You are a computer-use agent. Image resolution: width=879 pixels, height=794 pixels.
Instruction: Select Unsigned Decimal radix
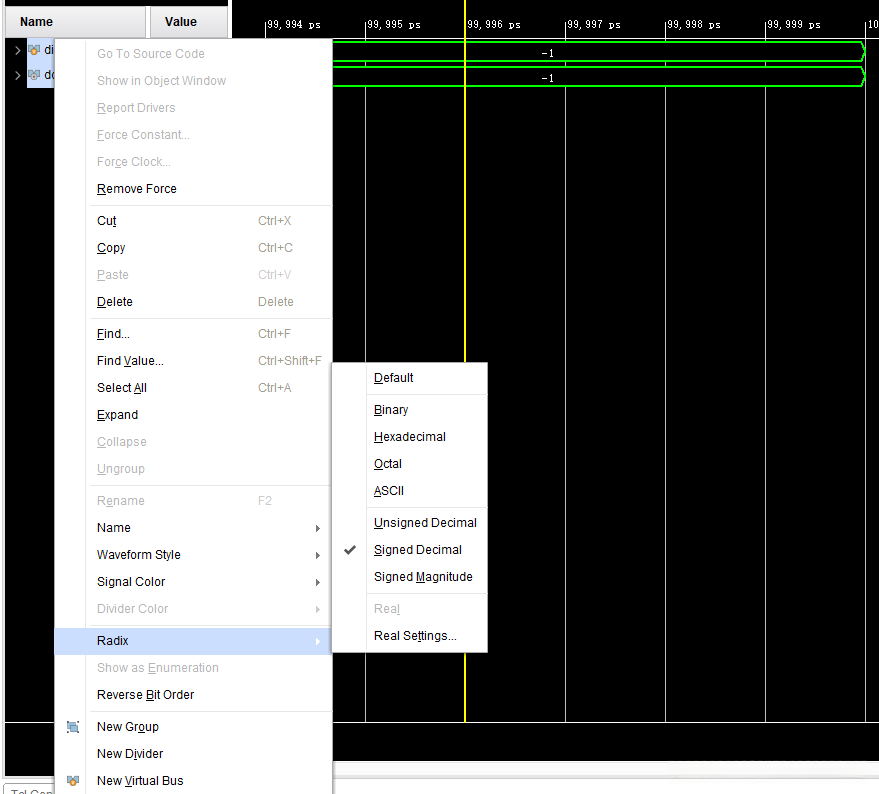click(x=410, y=523)
